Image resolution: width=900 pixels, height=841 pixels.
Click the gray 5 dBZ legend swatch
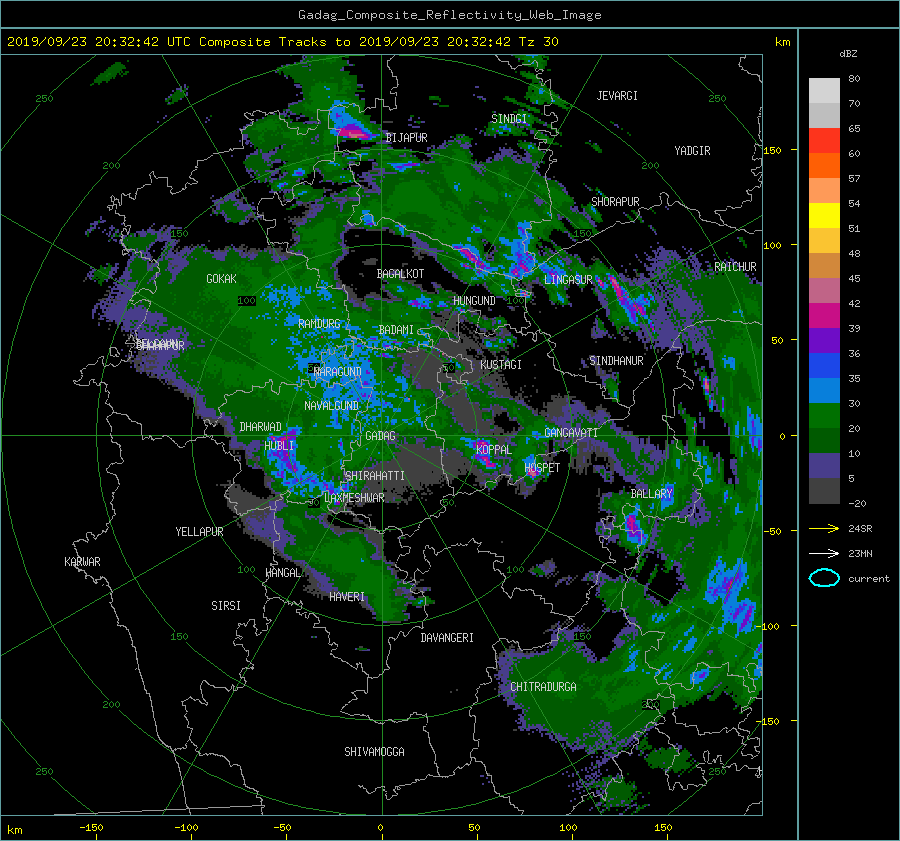pos(824,491)
